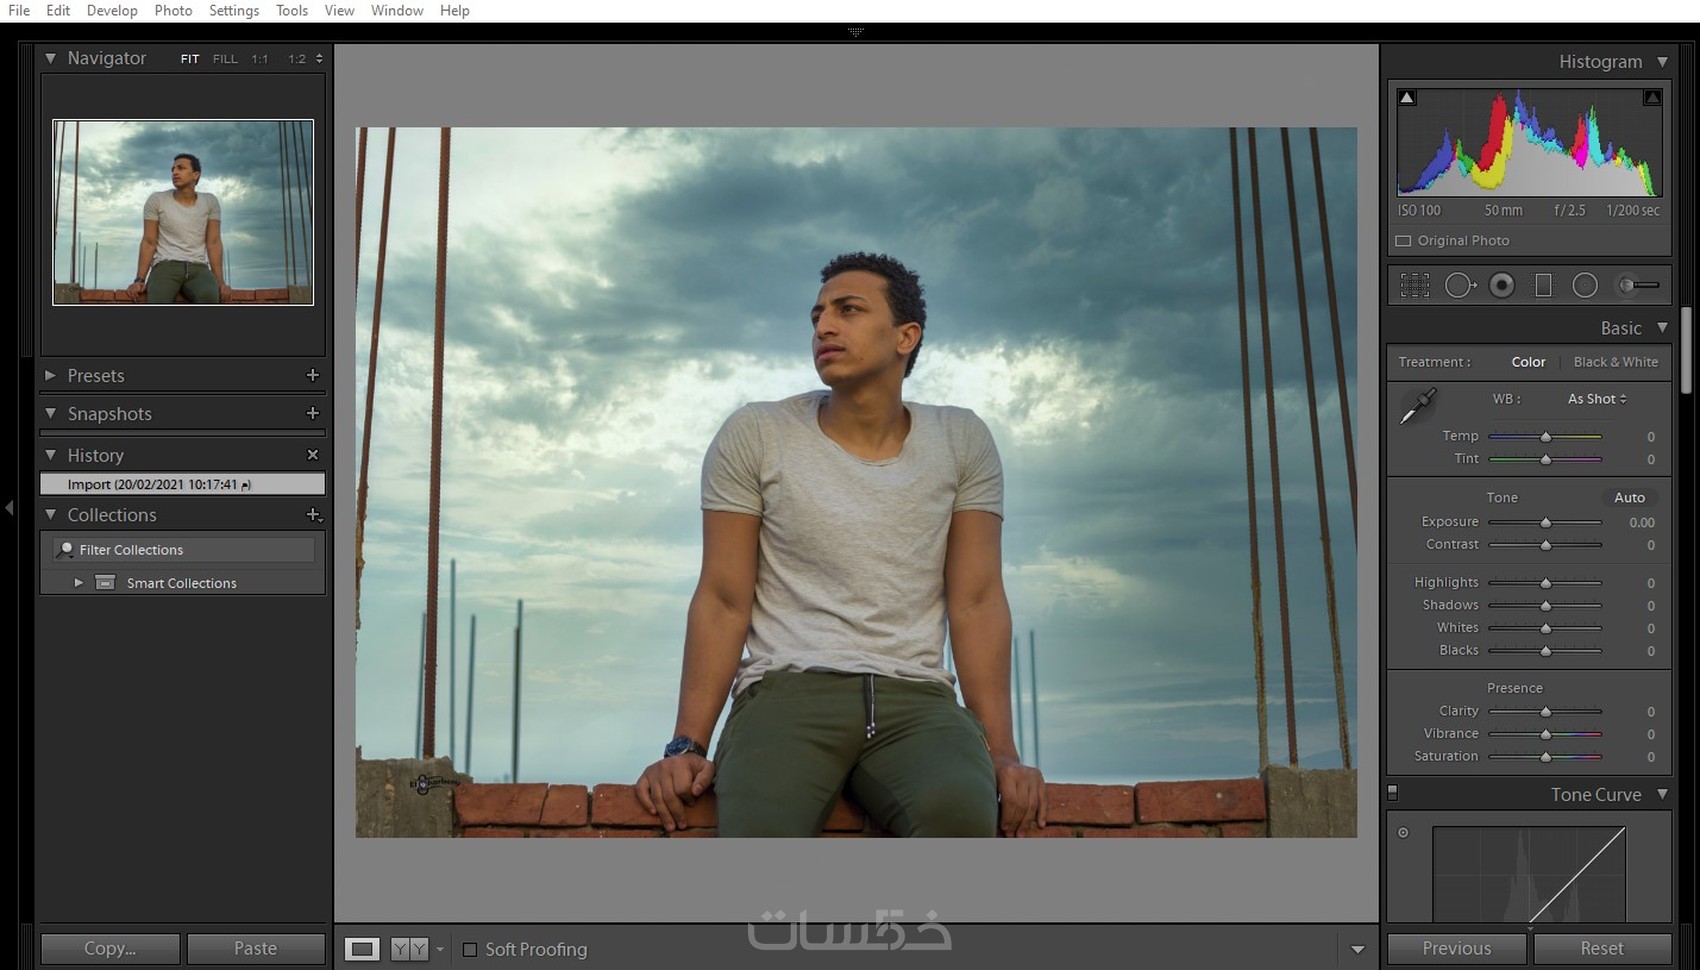Screen dimensions: 1700x970
Task: Add a new collection with plus icon
Action: coord(313,515)
